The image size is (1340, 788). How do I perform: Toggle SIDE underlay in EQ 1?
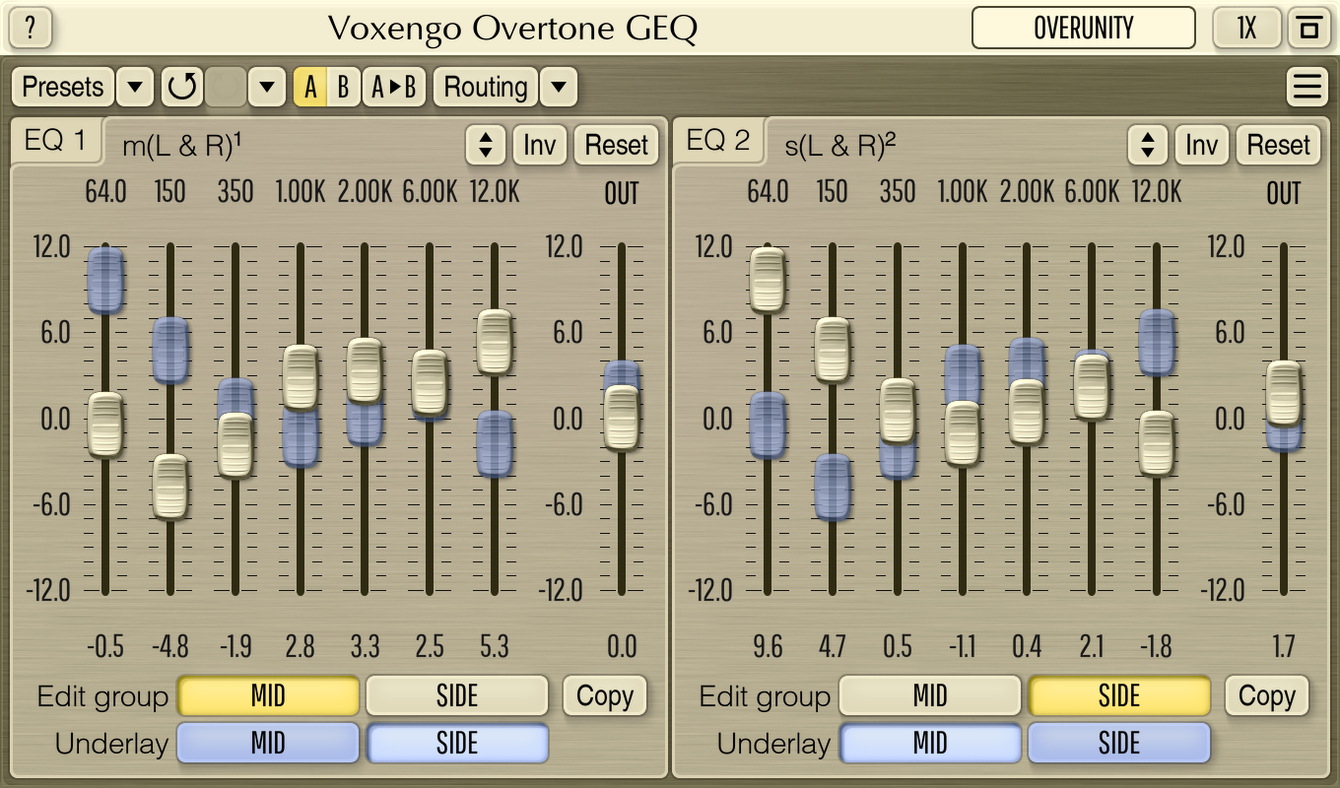tap(457, 743)
